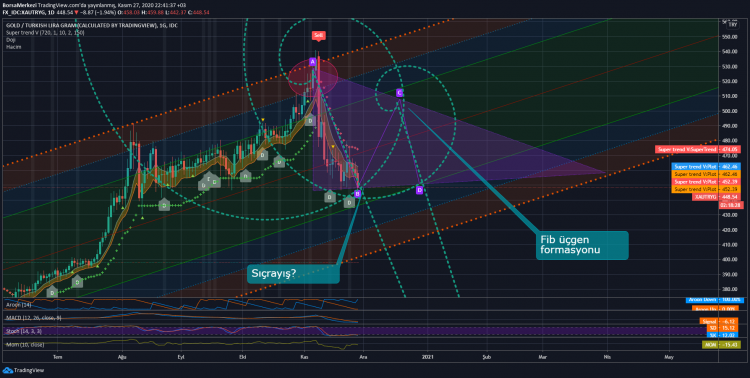This screenshot has width=750, height=378.
Task: Click the %D 15.12 stochastic tag
Action: [723, 328]
